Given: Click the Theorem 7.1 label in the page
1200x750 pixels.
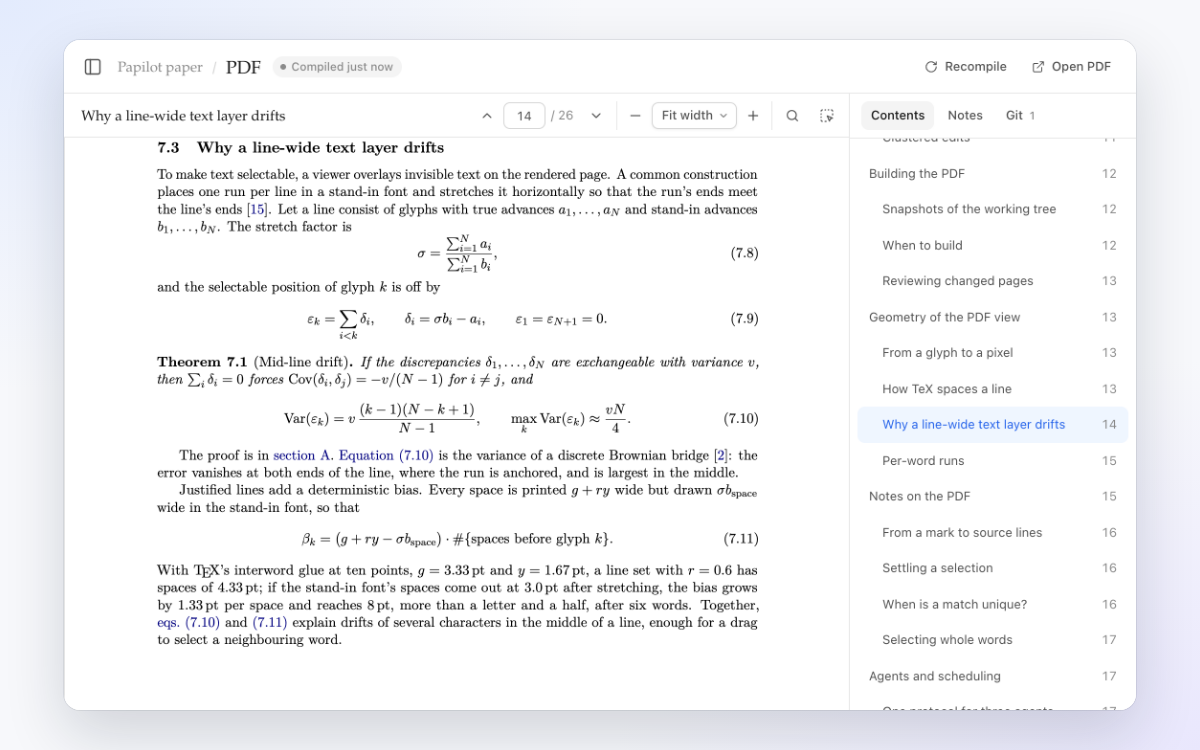Looking at the screenshot, I should point(202,362).
